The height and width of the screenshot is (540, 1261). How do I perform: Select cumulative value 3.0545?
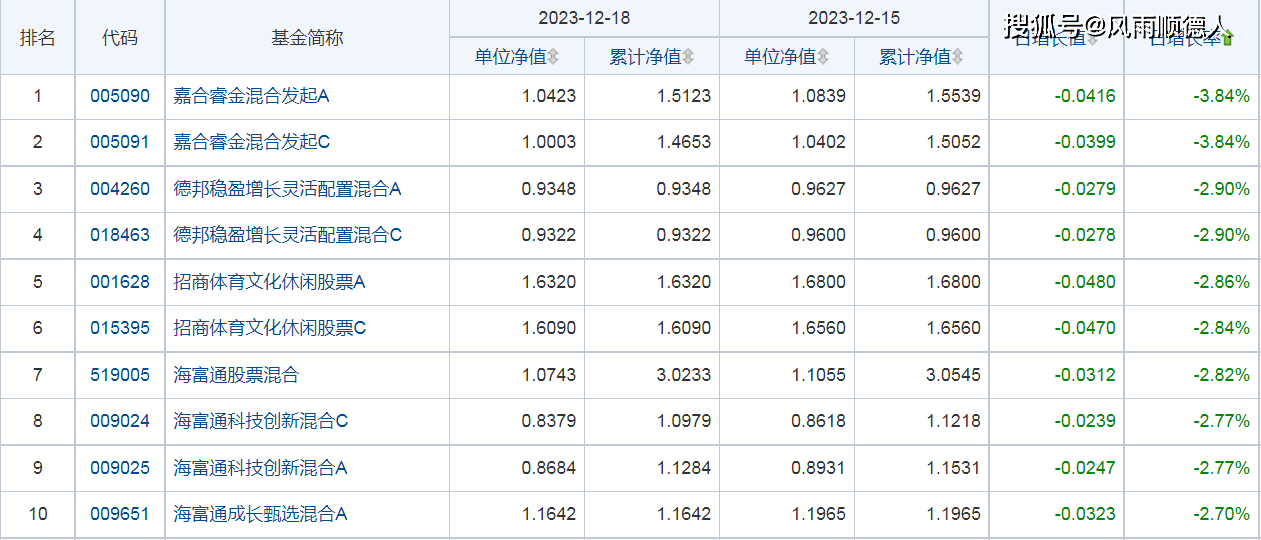coord(954,375)
